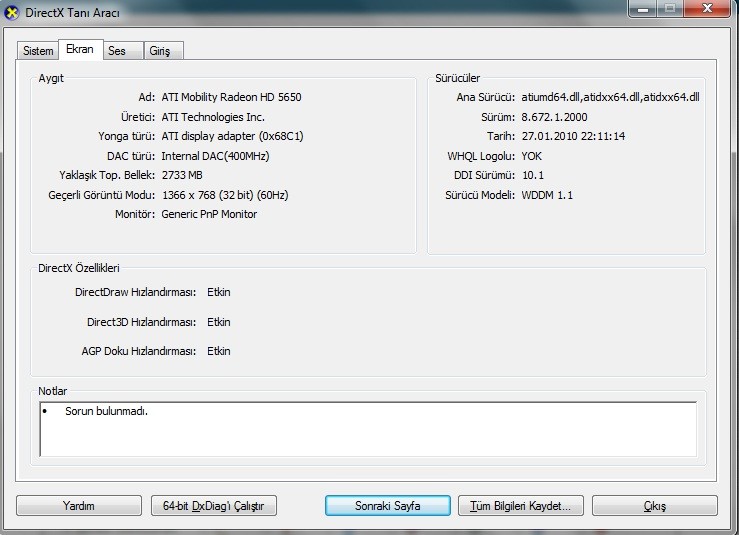Click DirectDraw Hızlandırması Etkin status
Viewport: 739px width, 535px height.
219,292
